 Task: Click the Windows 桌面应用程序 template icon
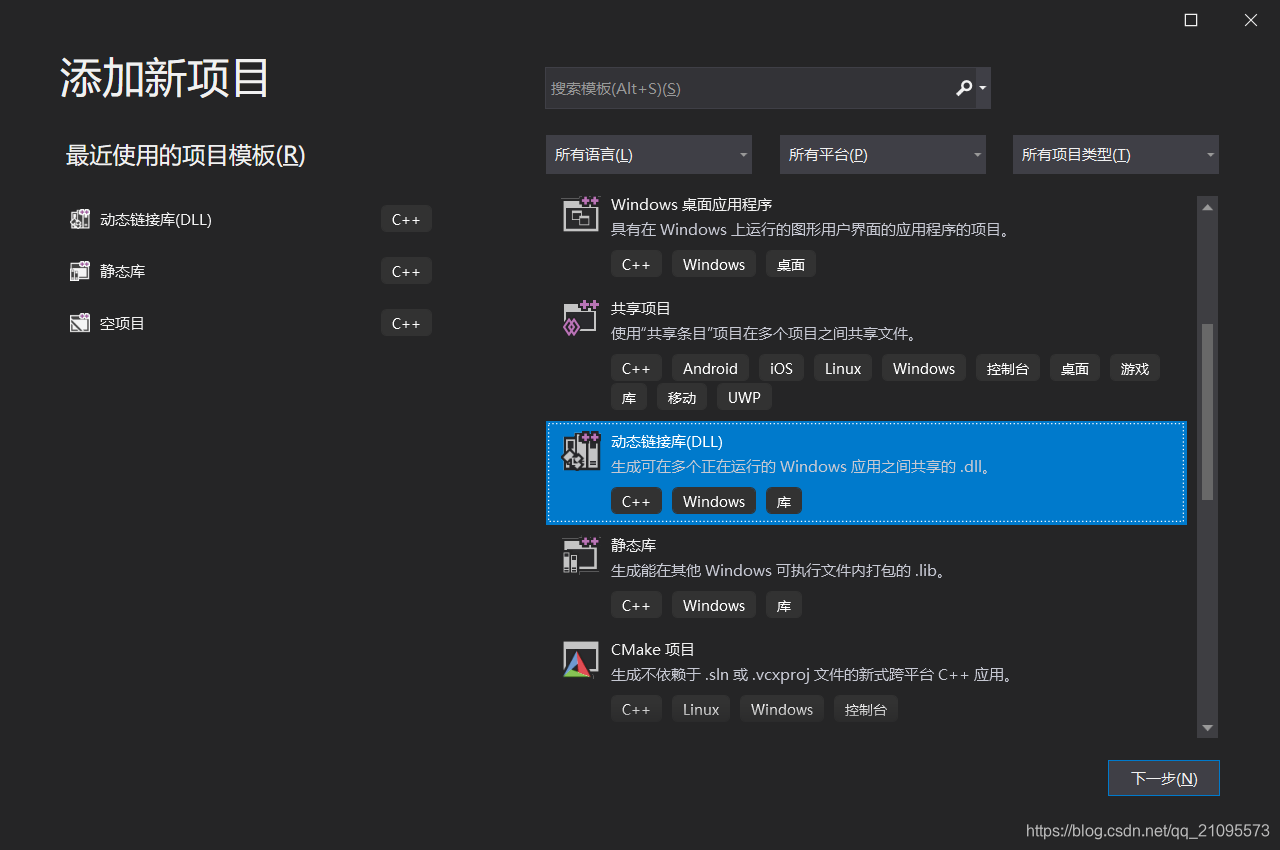coord(580,213)
